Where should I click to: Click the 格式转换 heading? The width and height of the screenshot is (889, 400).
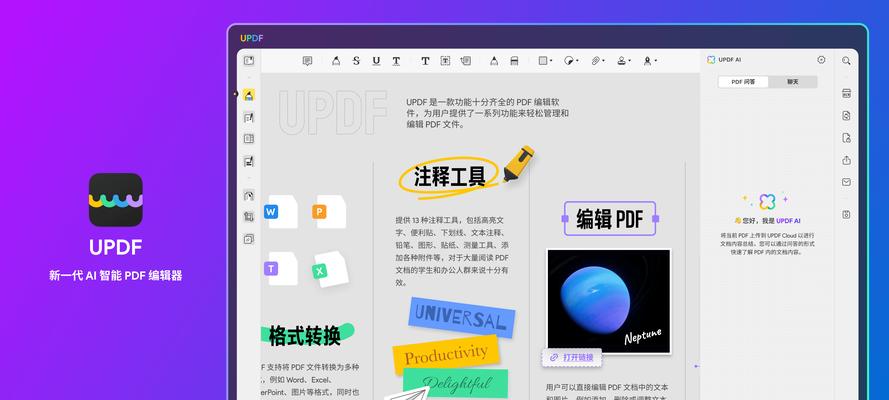[305, 335]
